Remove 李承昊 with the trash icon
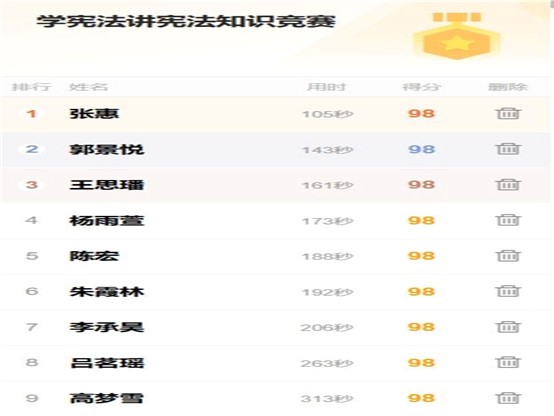The height and width of the screenshot is (416, 554). [508, 327]
